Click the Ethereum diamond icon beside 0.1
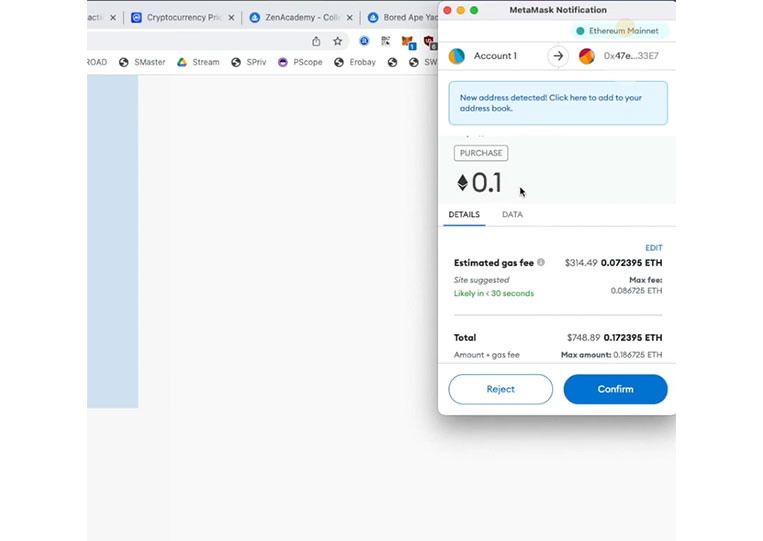The image size is (763, 541). point(462,183)
